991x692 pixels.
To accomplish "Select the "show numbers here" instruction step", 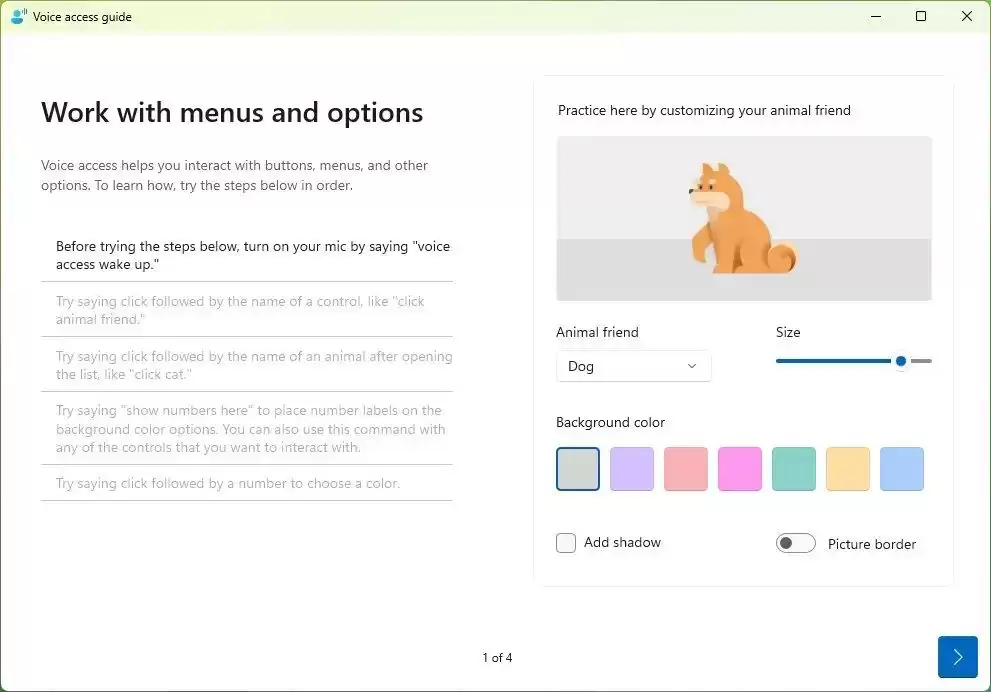I will point(247,428).
